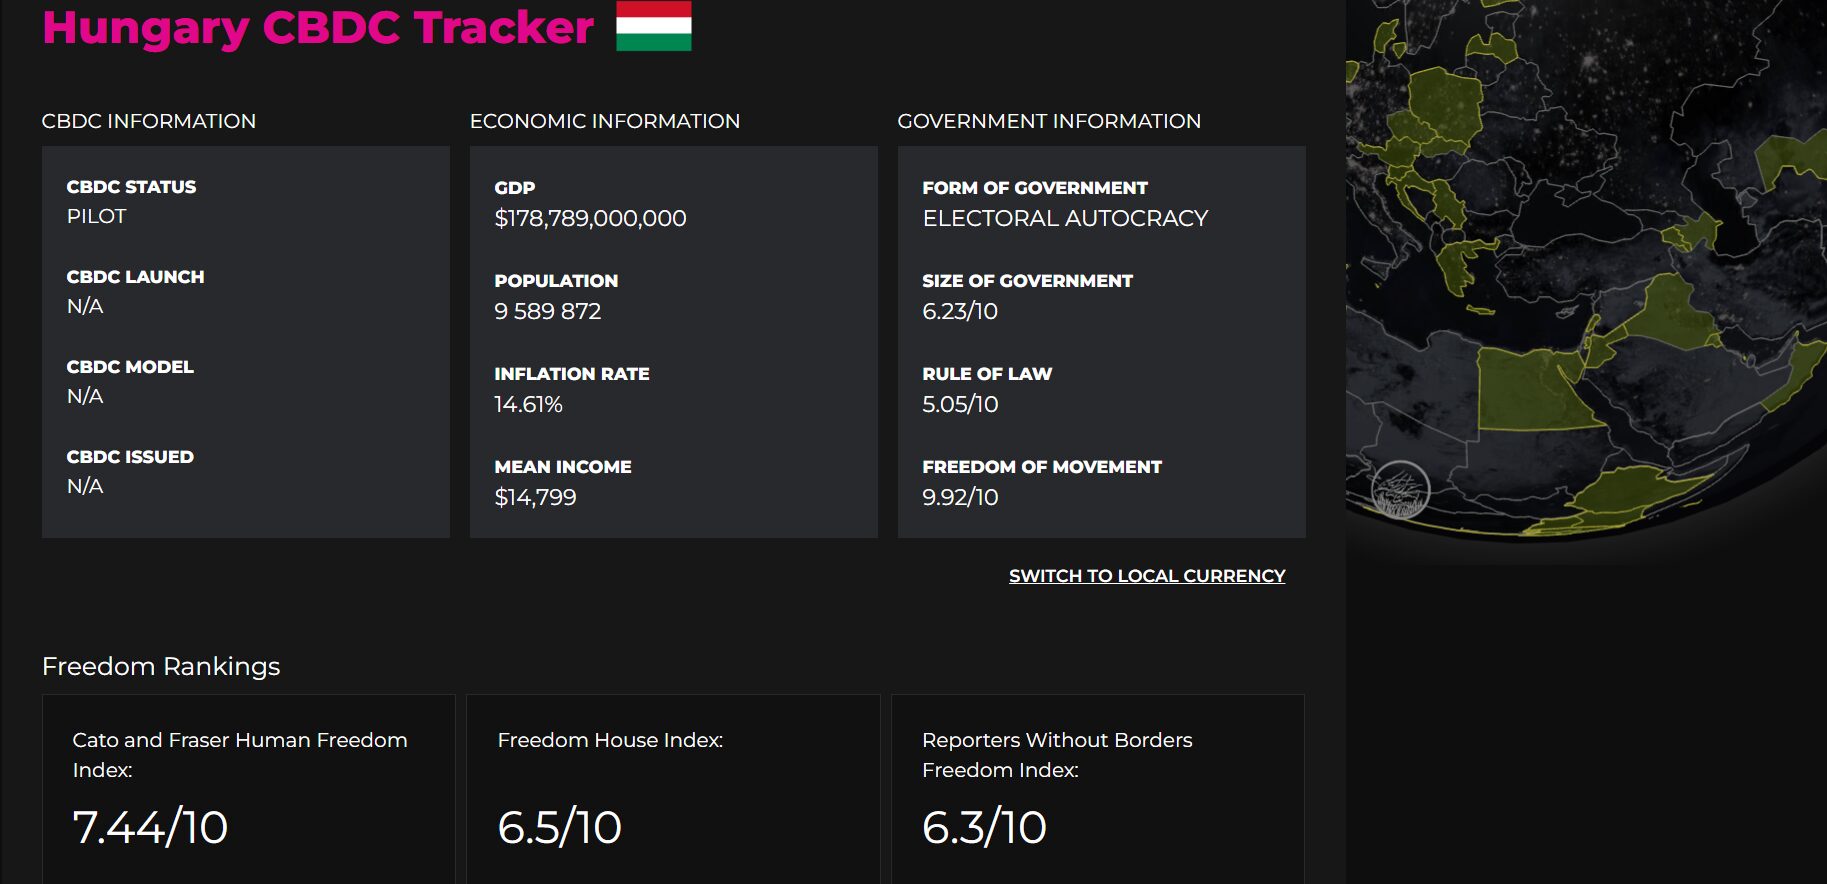Click the Mean Income $14,799 value

(x=535, y=497)
